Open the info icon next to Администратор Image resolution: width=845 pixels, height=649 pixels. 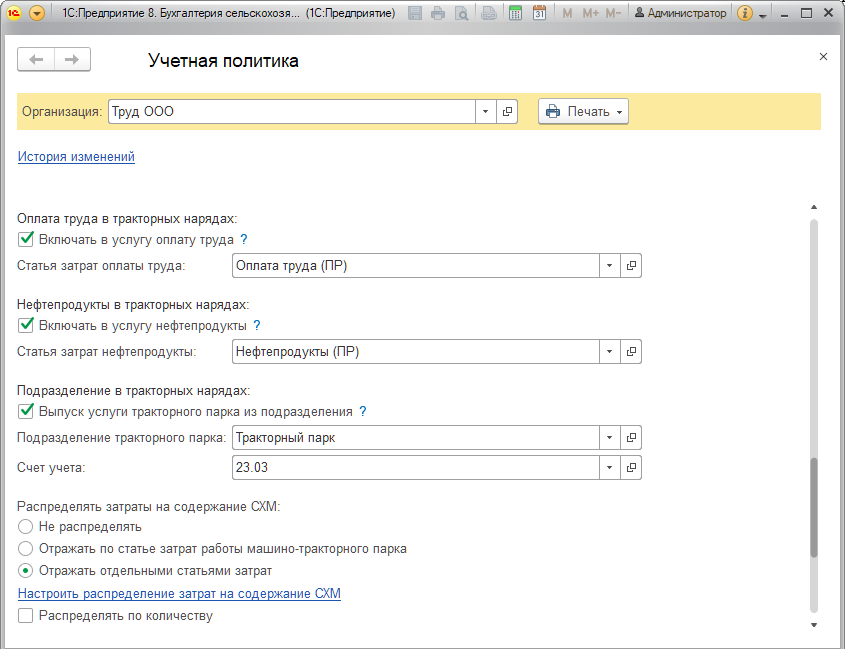click(745, 13)
